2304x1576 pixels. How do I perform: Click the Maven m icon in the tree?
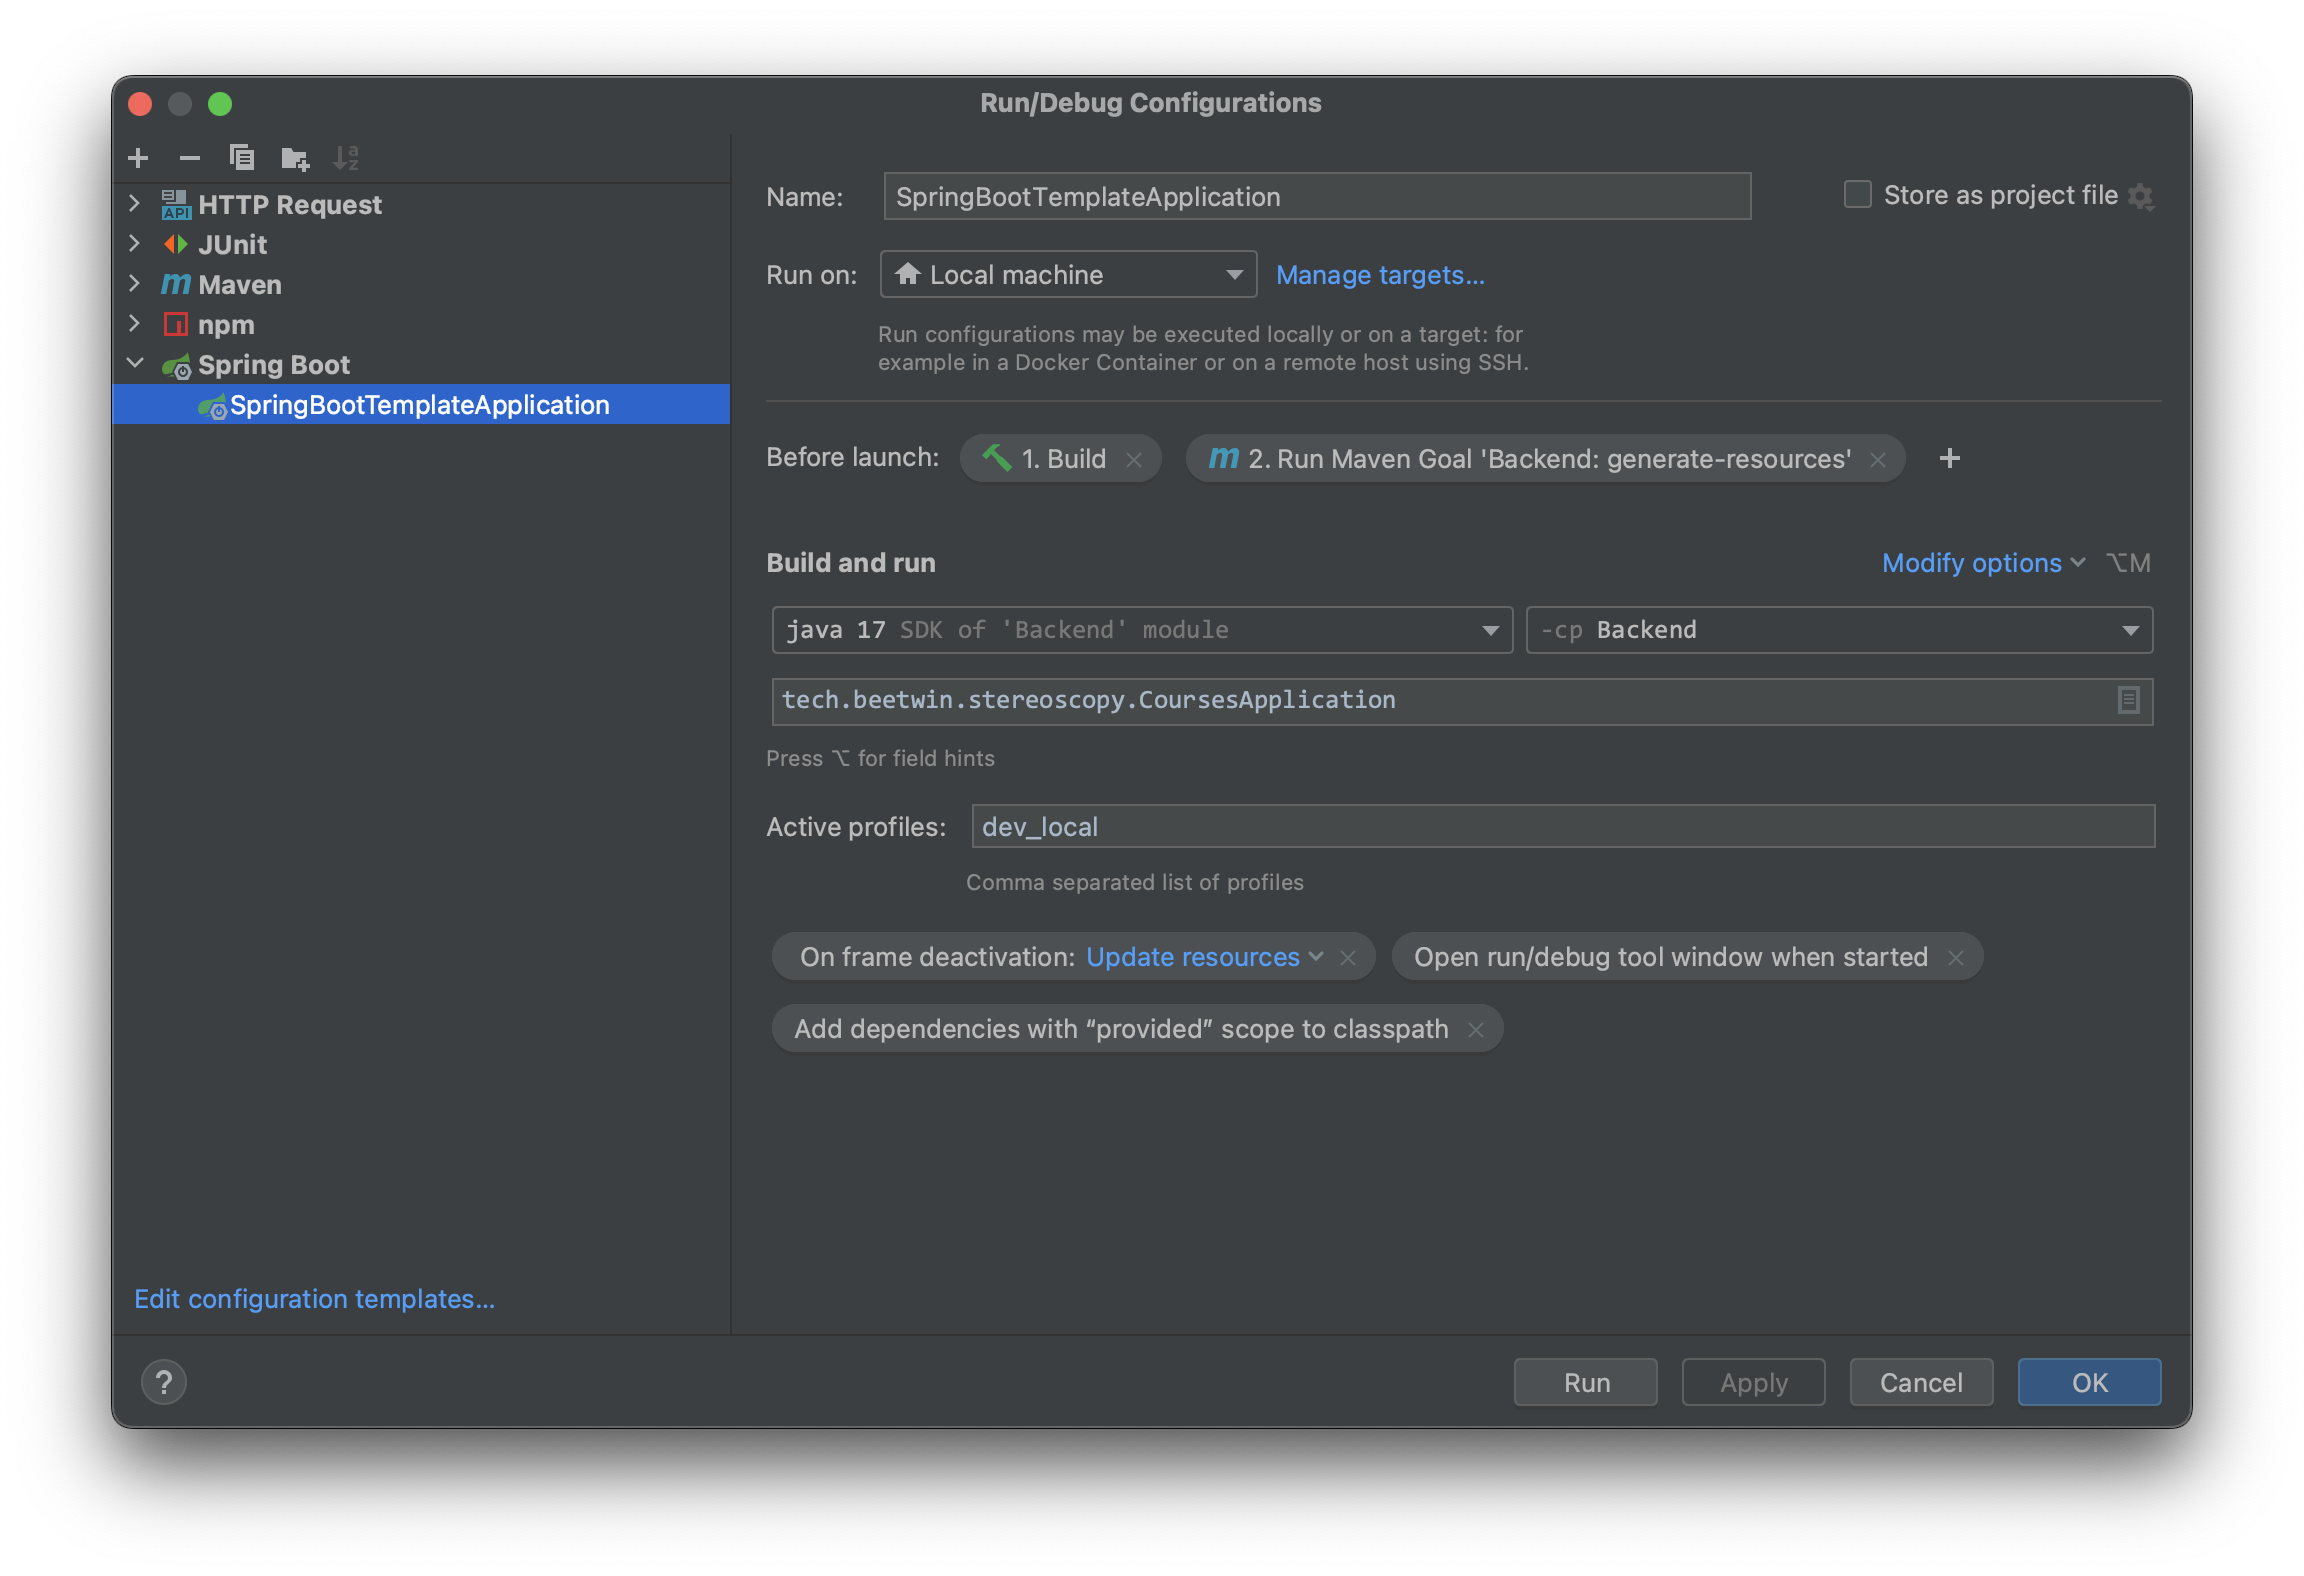tap(176, 285)
